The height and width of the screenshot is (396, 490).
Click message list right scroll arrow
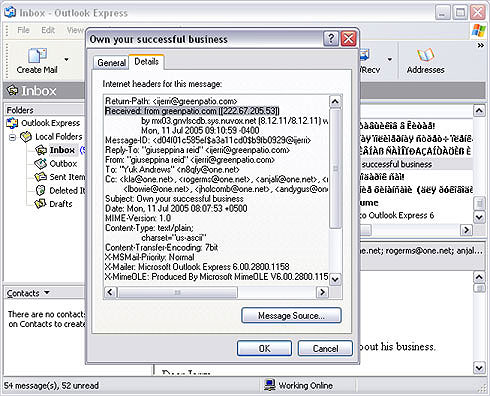[466, 230]
